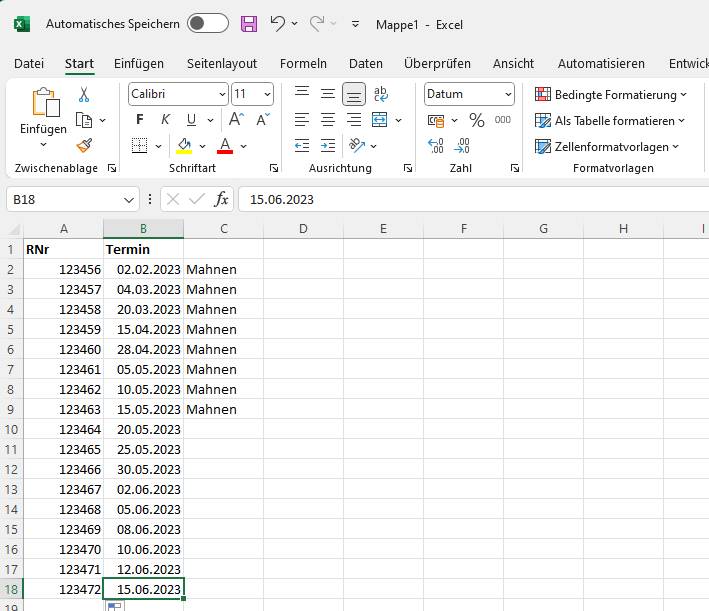Click Bedingte Formatierung button
Image resolution: width=709 pixels, height=611 pixels.
(x=611, y=94)
